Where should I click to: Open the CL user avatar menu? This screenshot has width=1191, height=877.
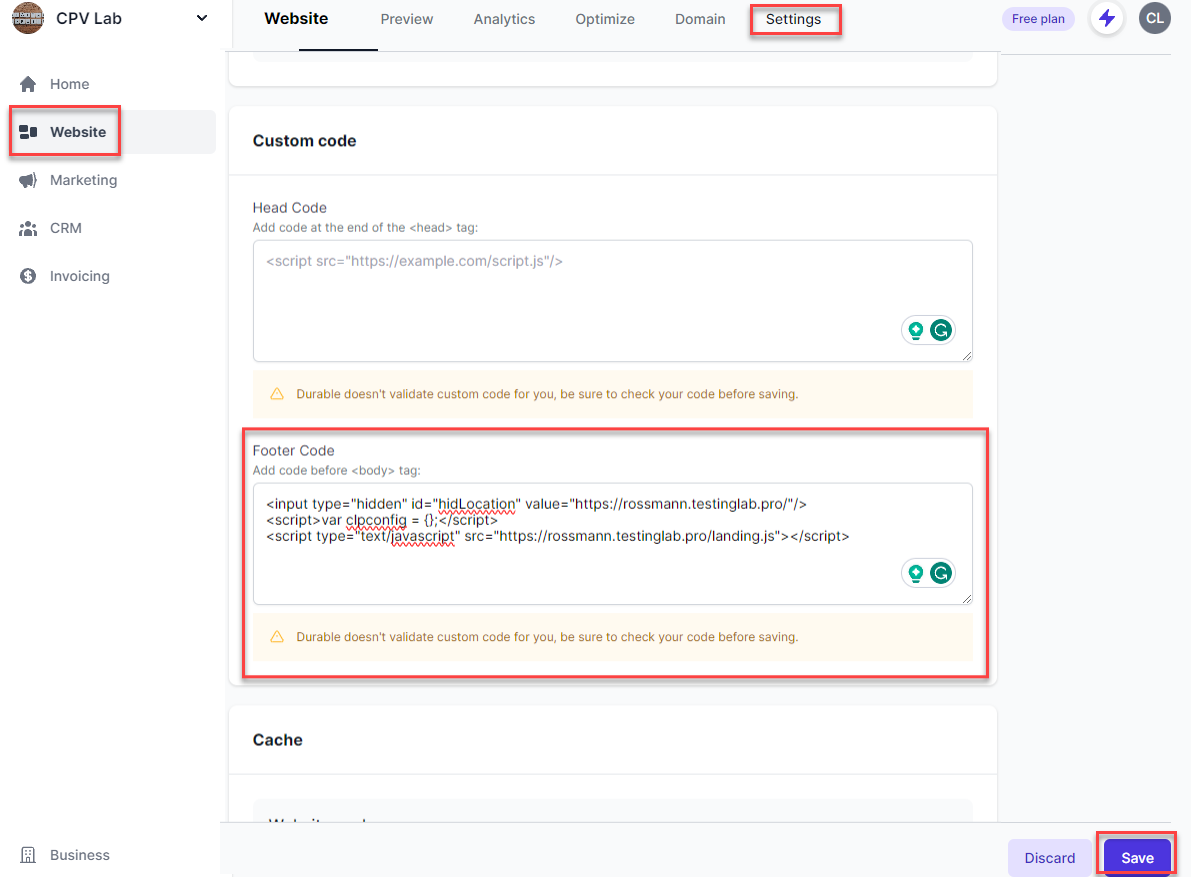click(x=1154, y=18)
